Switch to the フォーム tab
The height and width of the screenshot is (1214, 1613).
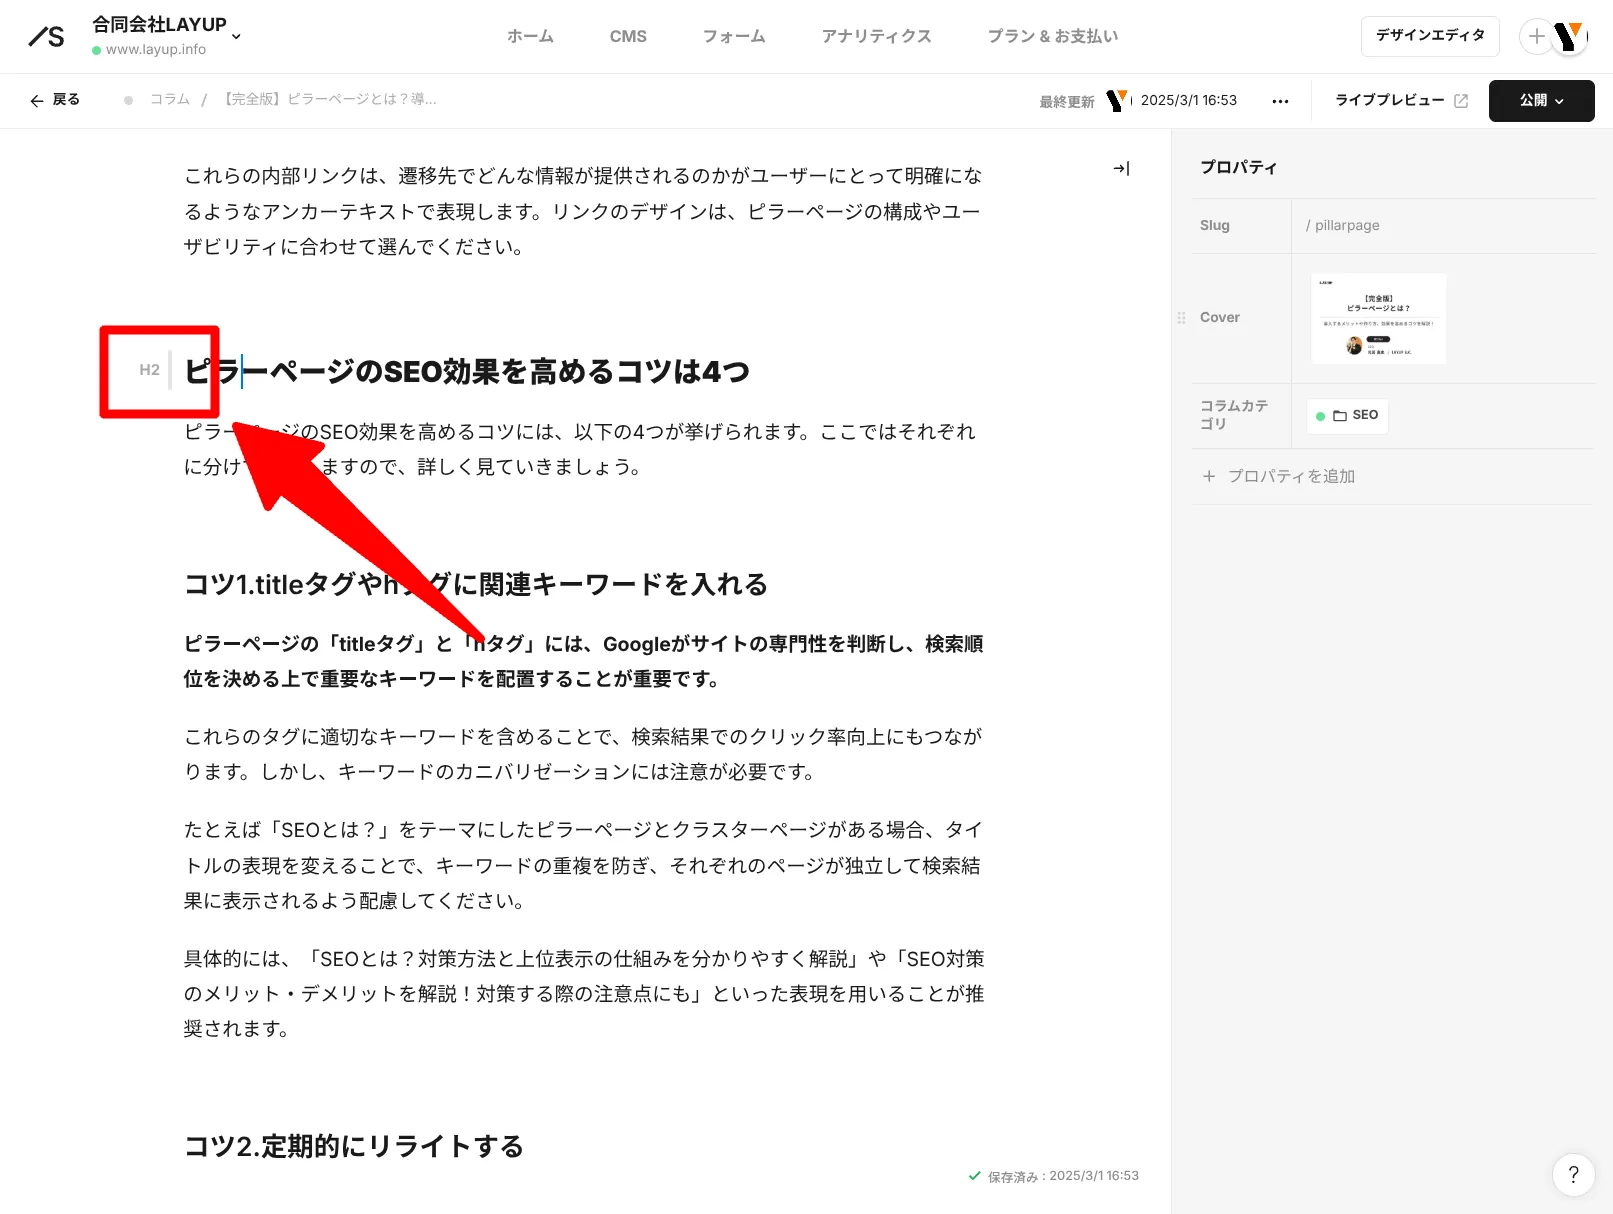pyautogui.click(x=734, y=36)
